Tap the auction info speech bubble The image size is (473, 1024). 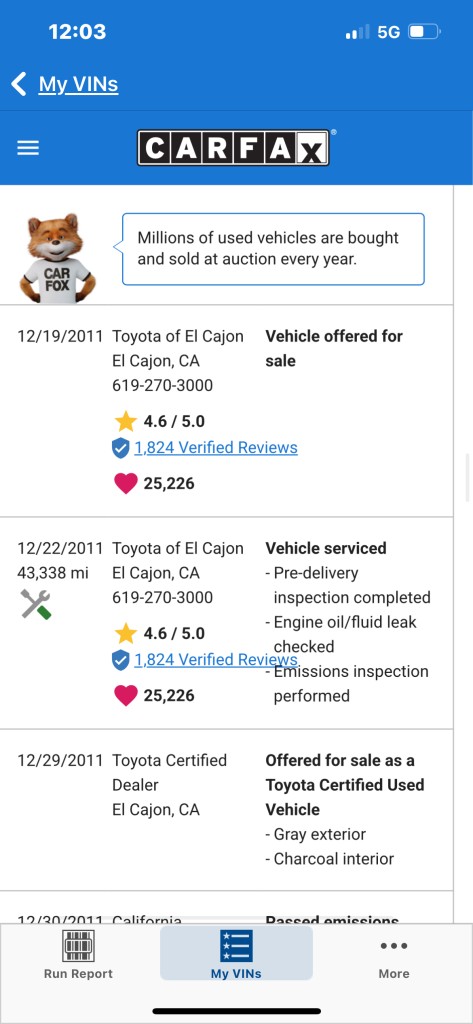coord(272,249)
